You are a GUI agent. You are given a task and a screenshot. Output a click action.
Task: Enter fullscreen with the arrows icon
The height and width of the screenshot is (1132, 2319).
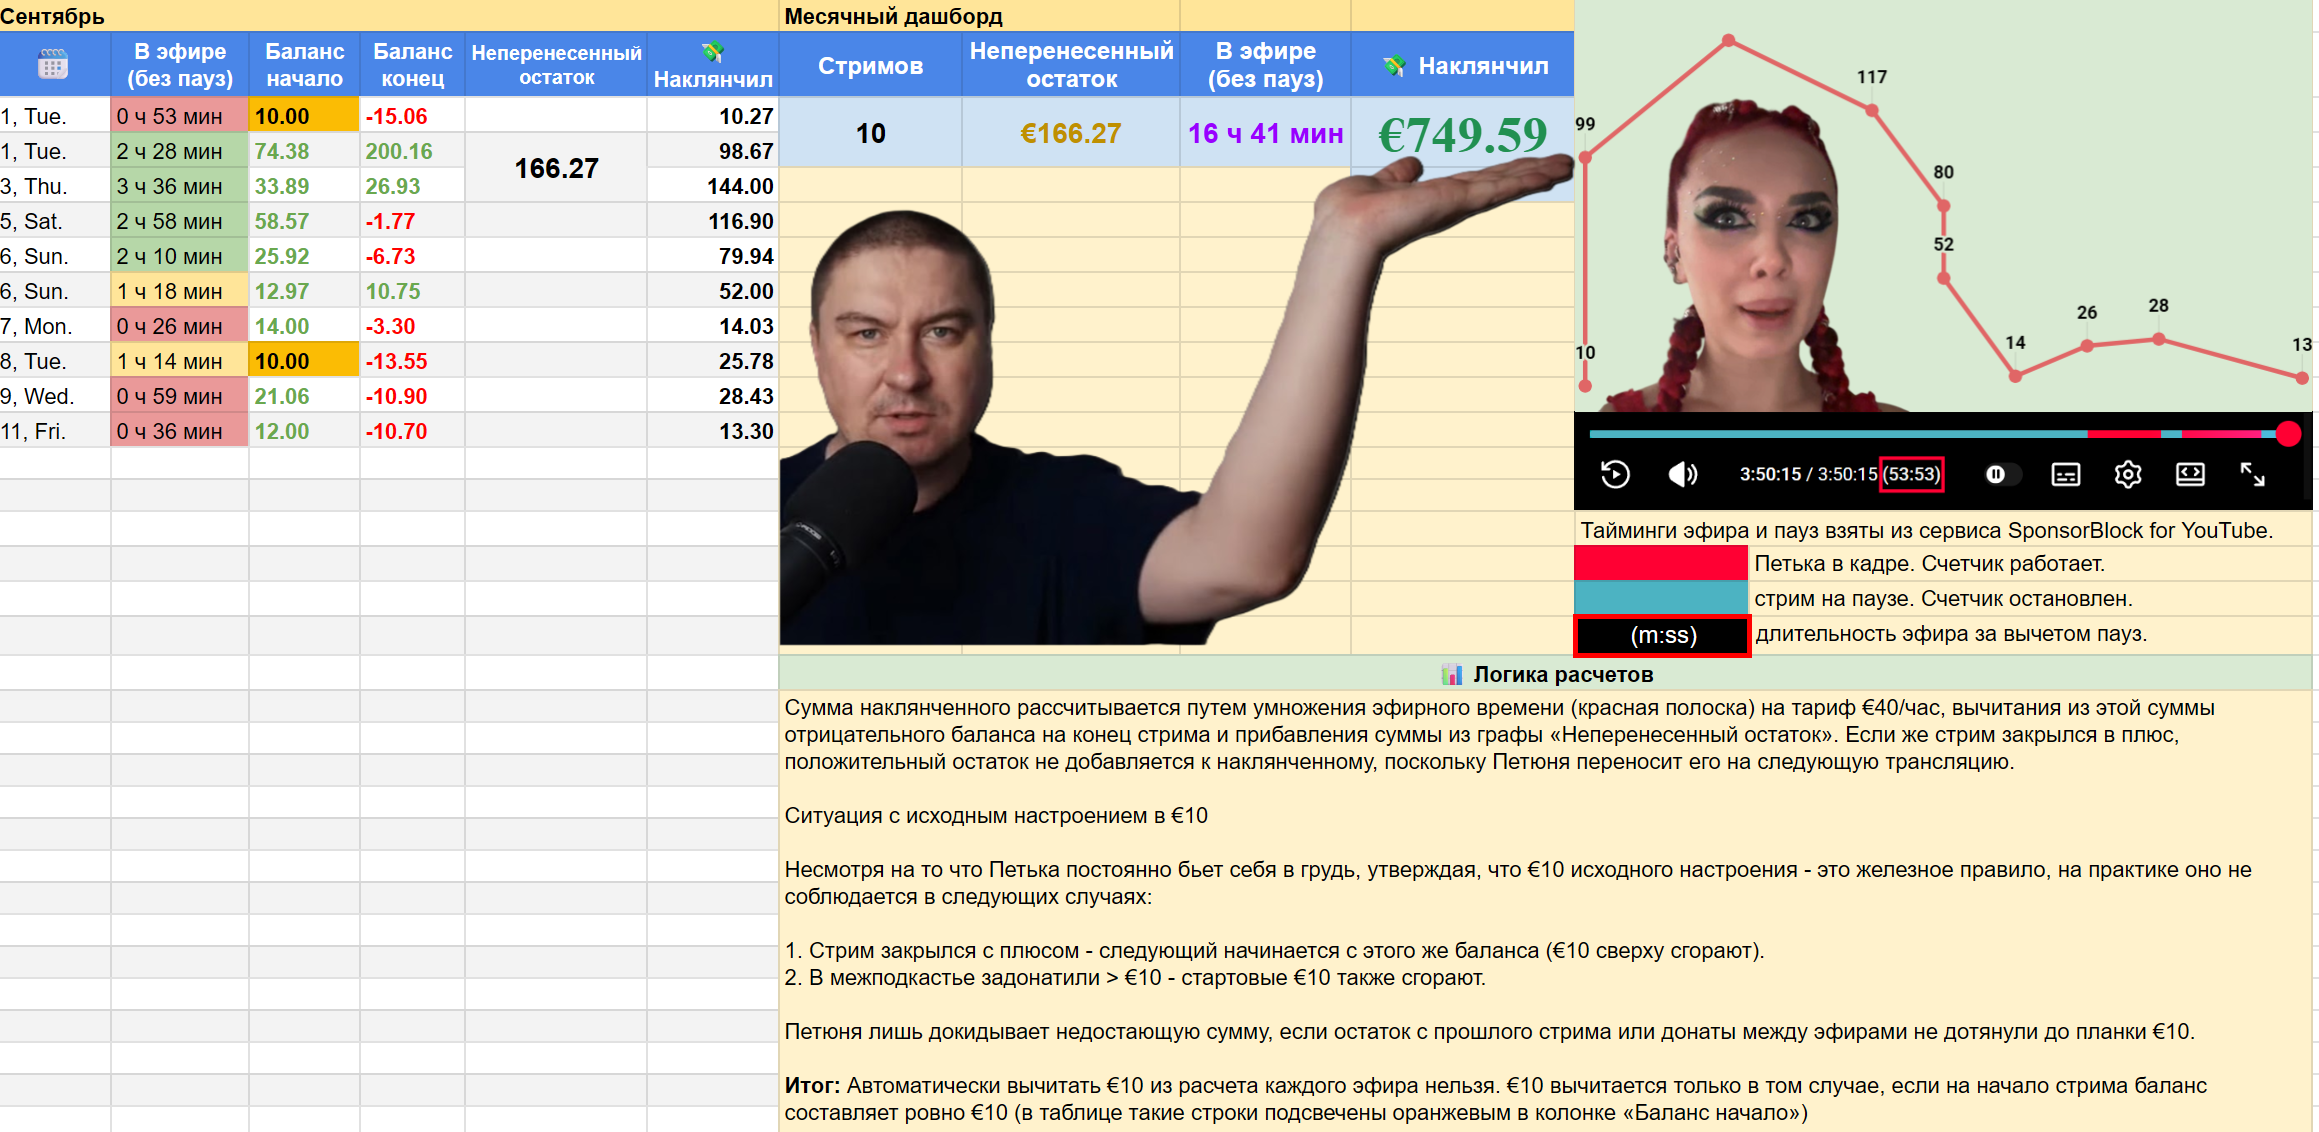click(2252, 474)
